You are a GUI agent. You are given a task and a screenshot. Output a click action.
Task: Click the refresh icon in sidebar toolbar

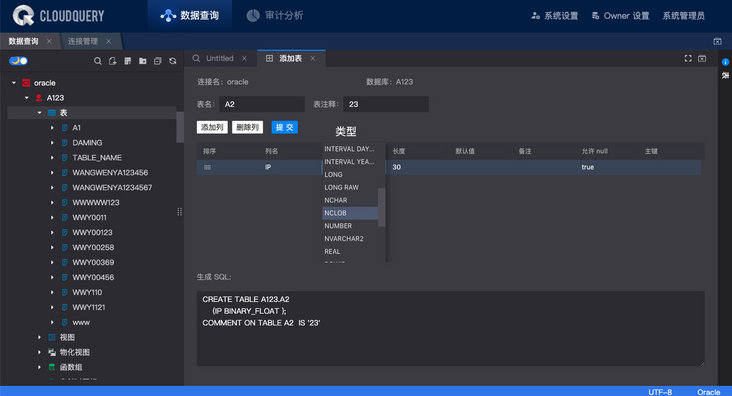[x=173, y=61]
